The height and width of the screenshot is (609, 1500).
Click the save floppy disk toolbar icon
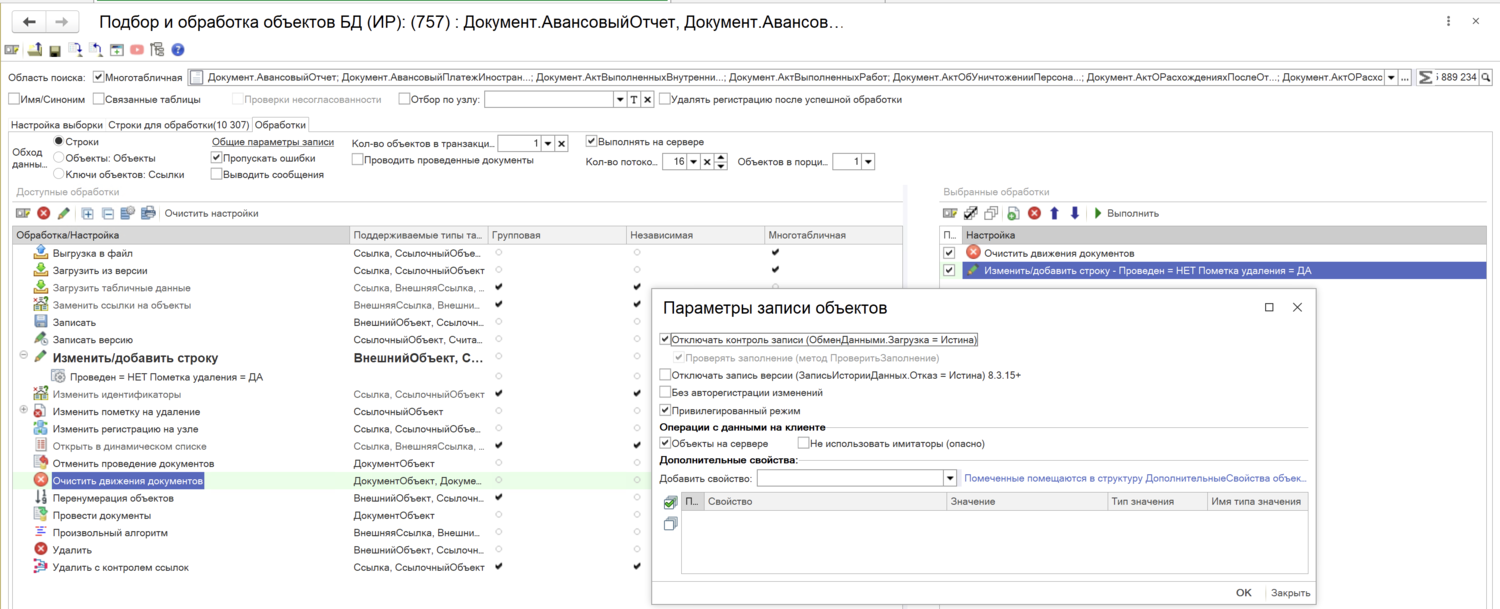point(55,49)
